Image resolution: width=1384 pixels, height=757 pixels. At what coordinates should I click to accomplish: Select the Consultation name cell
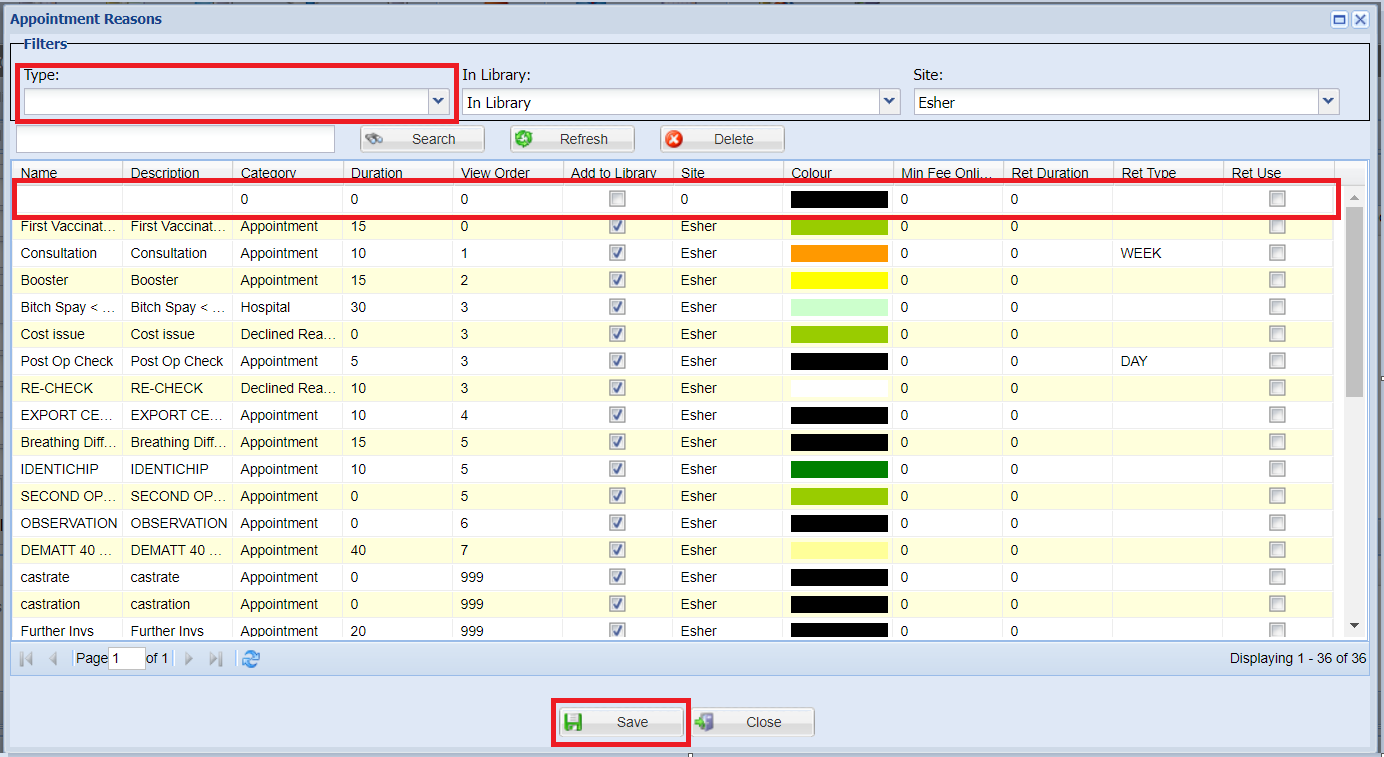click(x=67, y=253)
